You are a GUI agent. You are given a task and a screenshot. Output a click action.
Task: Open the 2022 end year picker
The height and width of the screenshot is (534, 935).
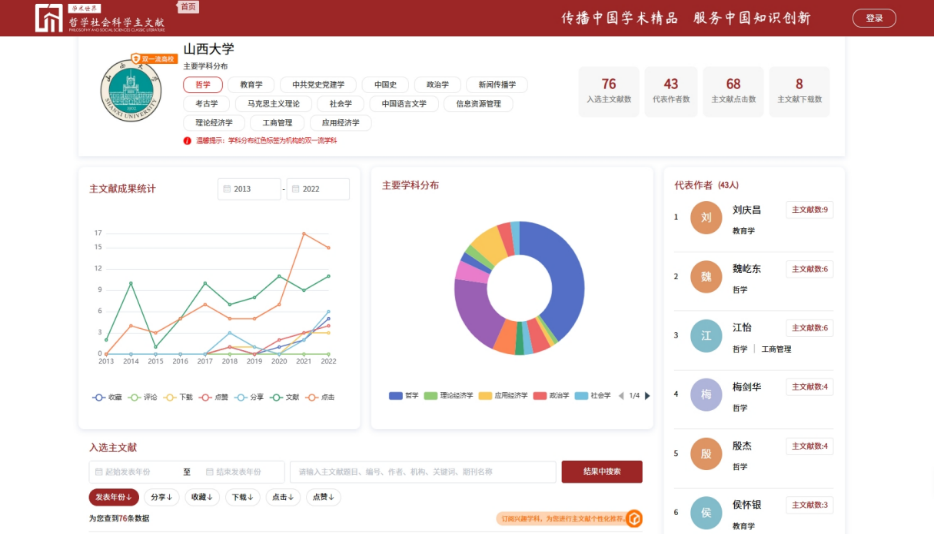[318, 189]
